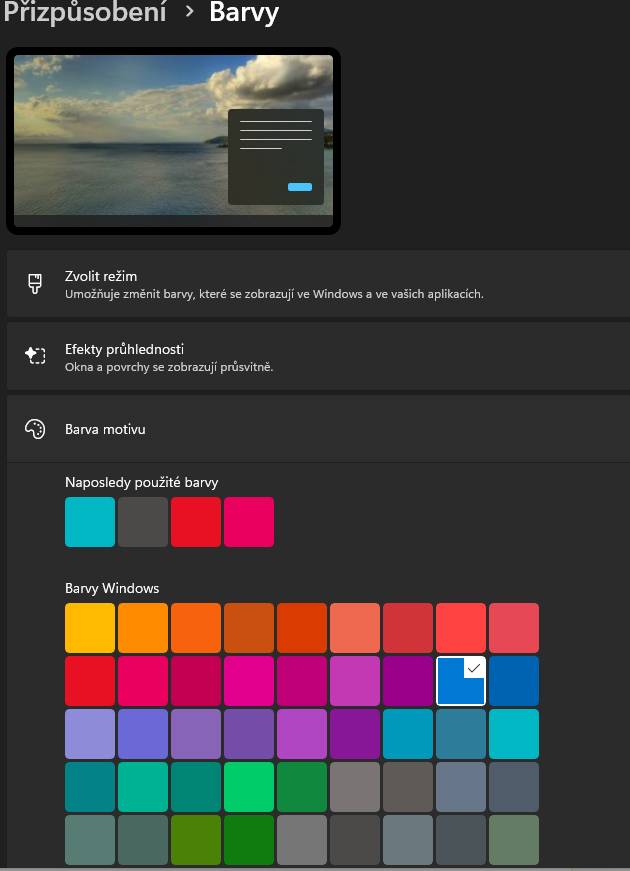Select the indigo blue swatch beside light lavender

(143, 734)
